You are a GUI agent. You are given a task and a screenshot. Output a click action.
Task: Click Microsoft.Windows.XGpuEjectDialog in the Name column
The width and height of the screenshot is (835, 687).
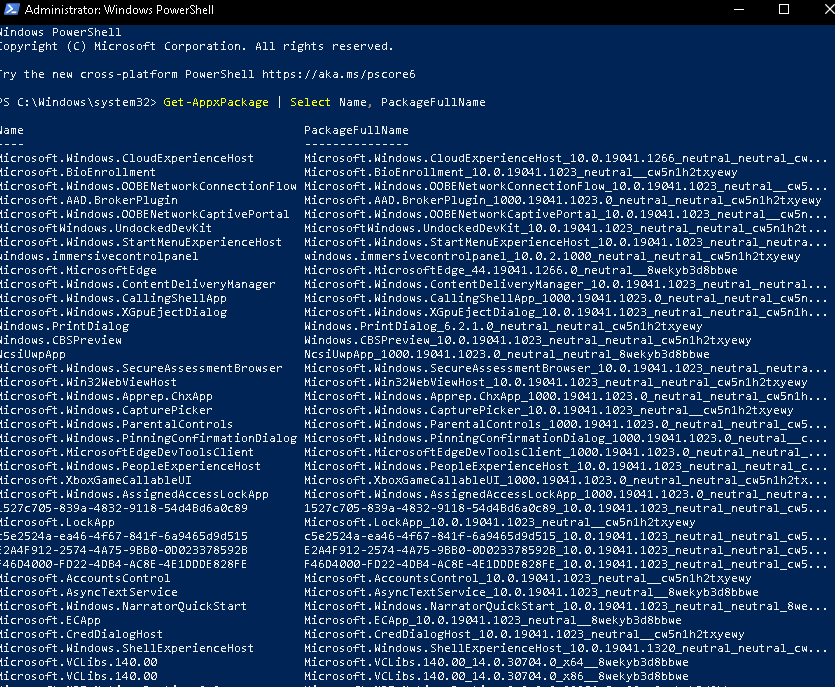tap(113, 312)
